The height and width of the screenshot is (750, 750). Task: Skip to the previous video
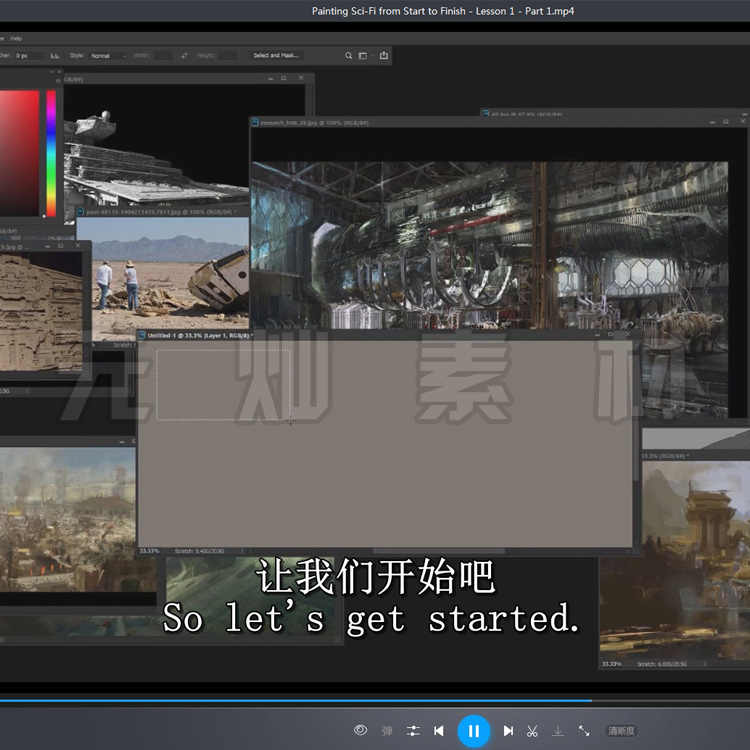coord(439,731)
